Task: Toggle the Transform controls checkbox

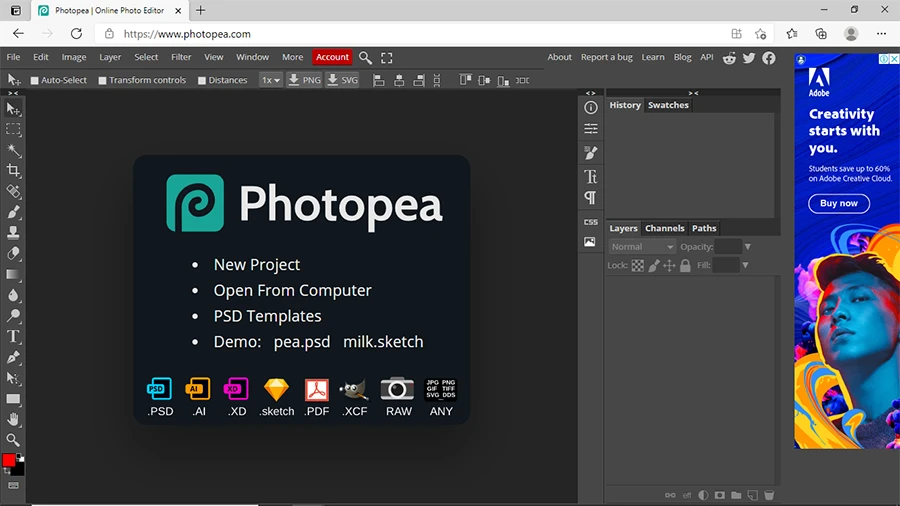Action: point(103,80)
